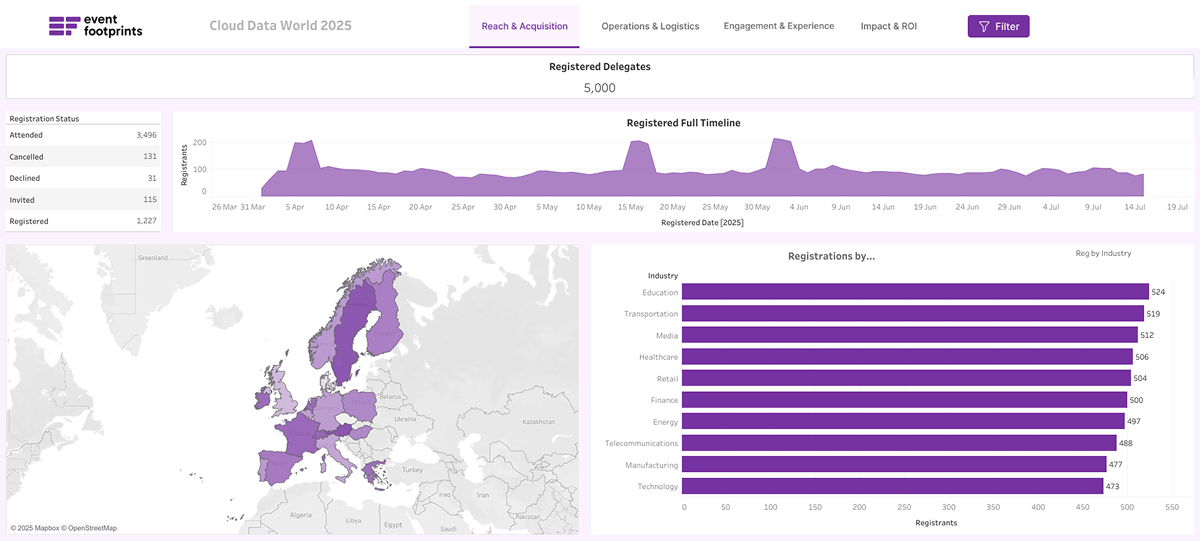Click the Finance registrations bar
Viewport: 1200px width, 541px height.
(x=904, y=400)
